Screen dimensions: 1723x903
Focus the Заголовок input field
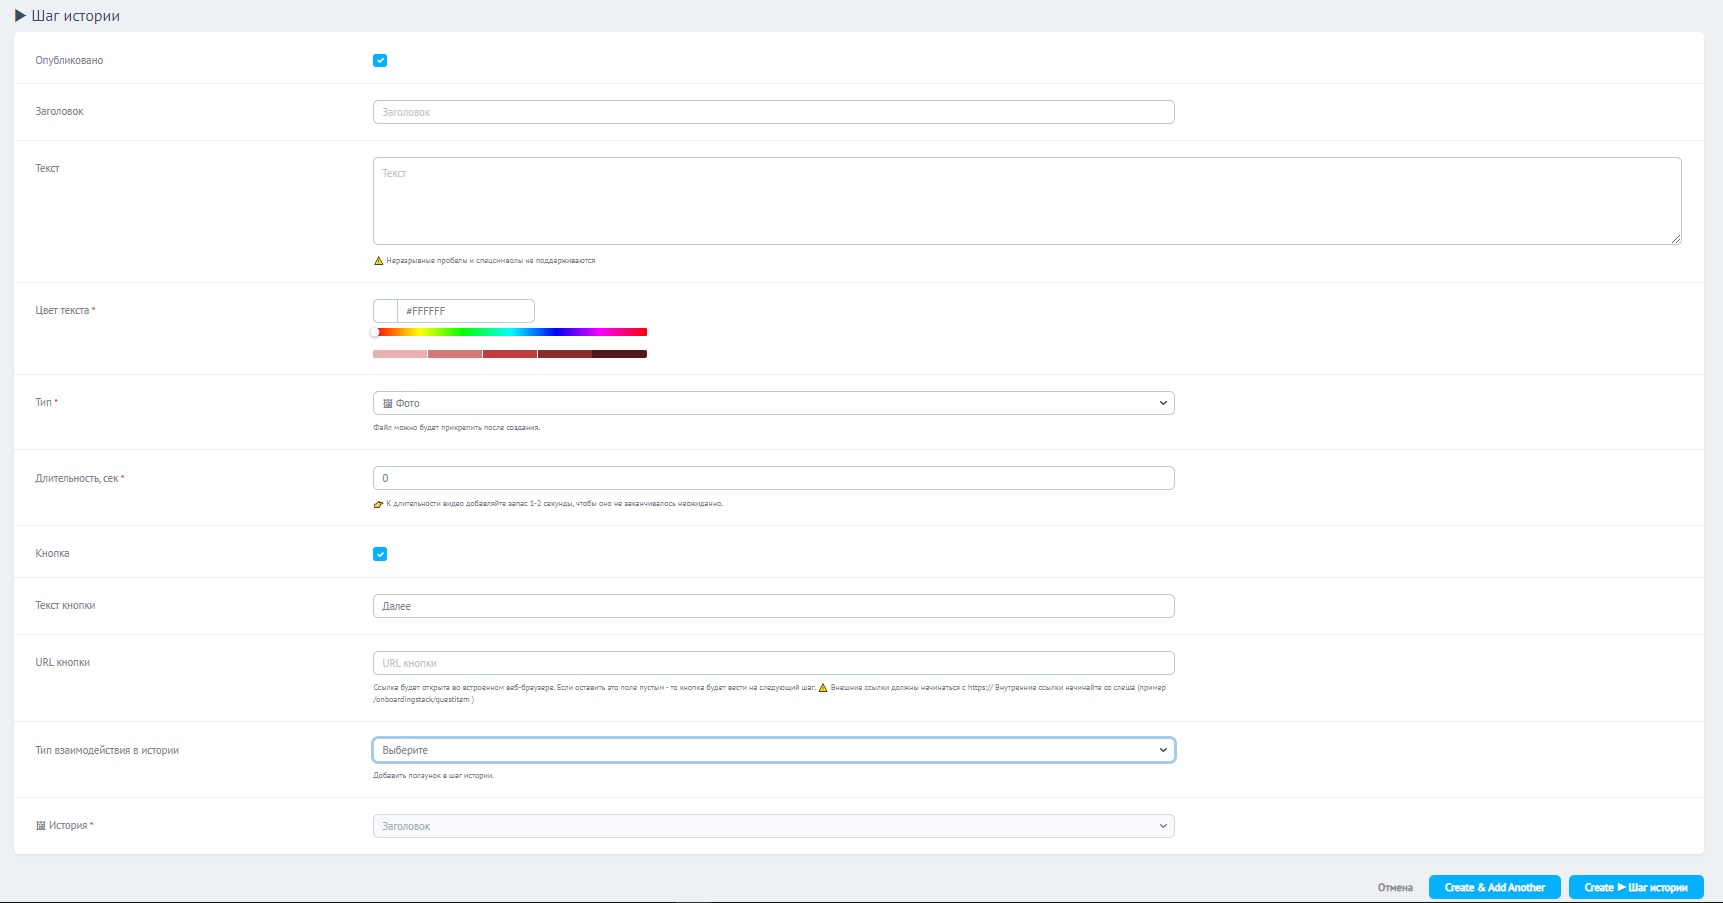click(773, 112)
